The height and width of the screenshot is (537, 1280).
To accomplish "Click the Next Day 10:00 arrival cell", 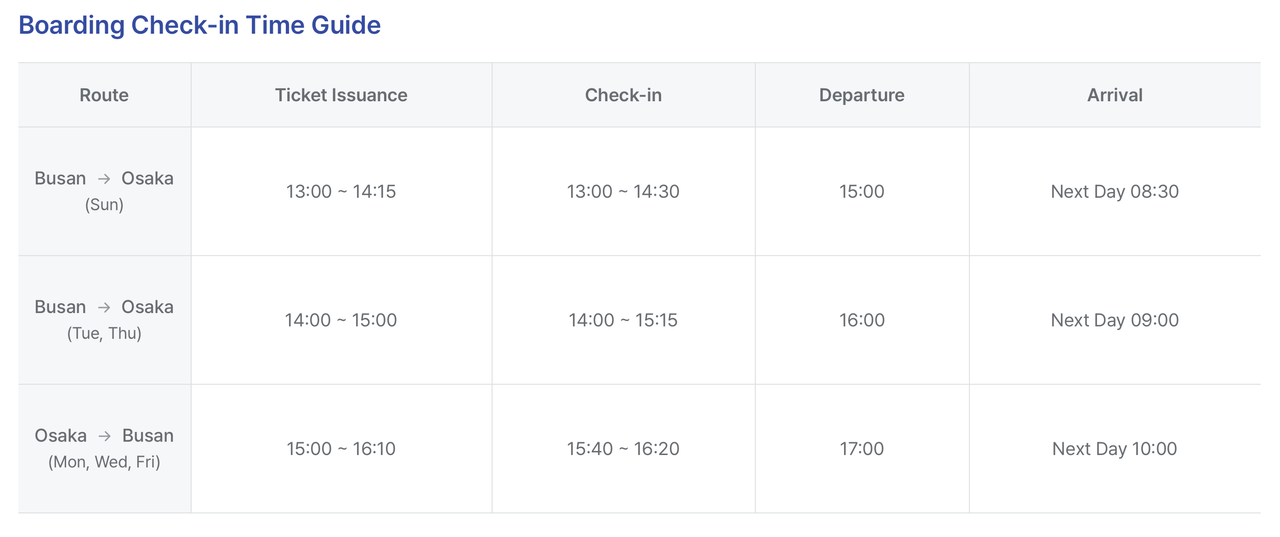I will [1115, 449].
